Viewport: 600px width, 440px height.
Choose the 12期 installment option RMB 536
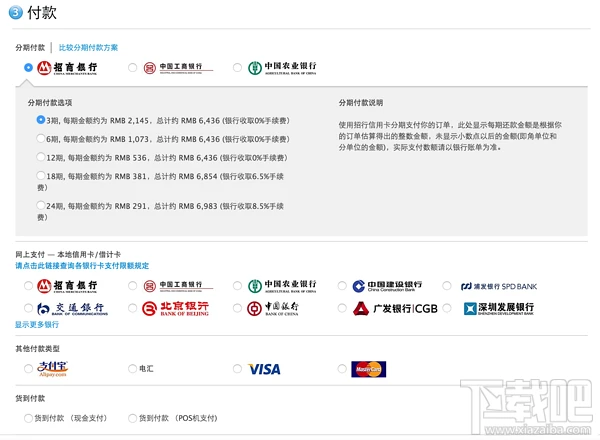click(41, 156)
